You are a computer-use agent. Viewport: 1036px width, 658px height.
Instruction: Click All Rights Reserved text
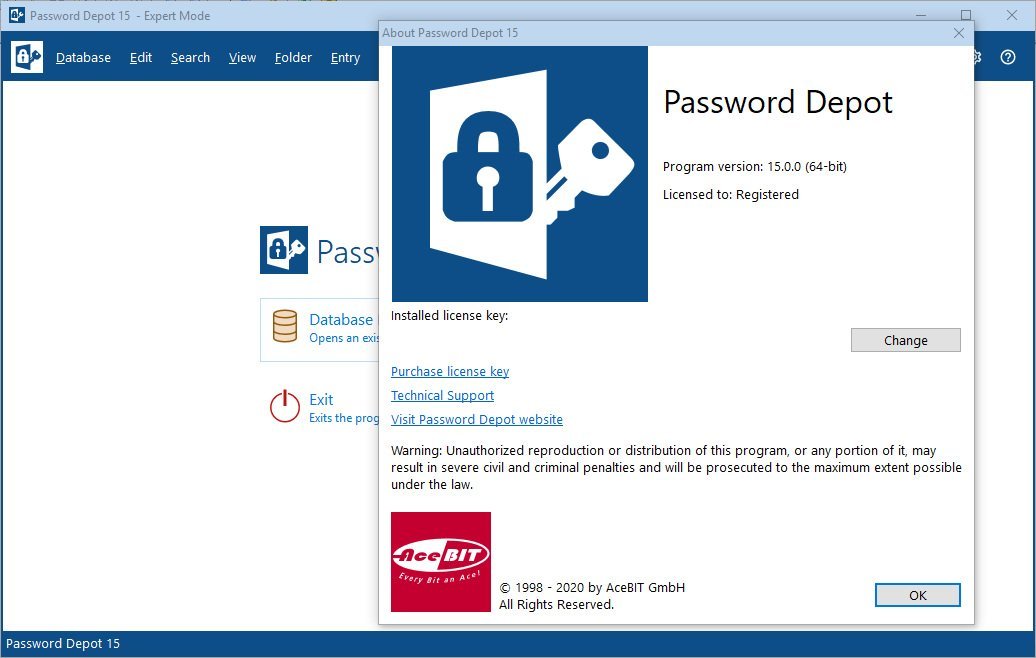pos(556,604)
